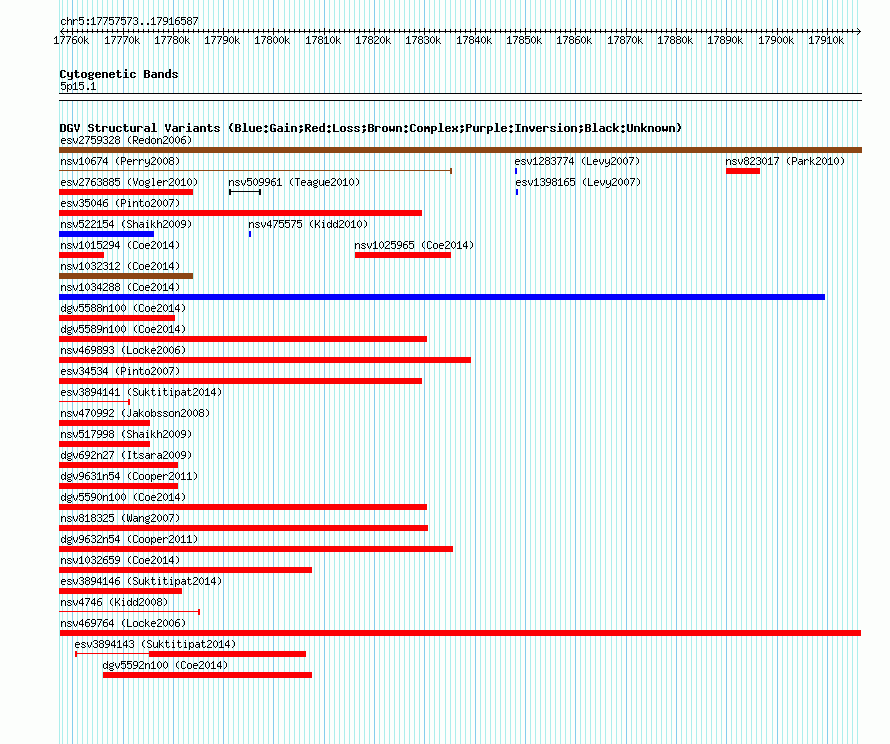890x744 pixels.
Task: Click the 17800k position on the ruler
Action: [x=272, y=40]
